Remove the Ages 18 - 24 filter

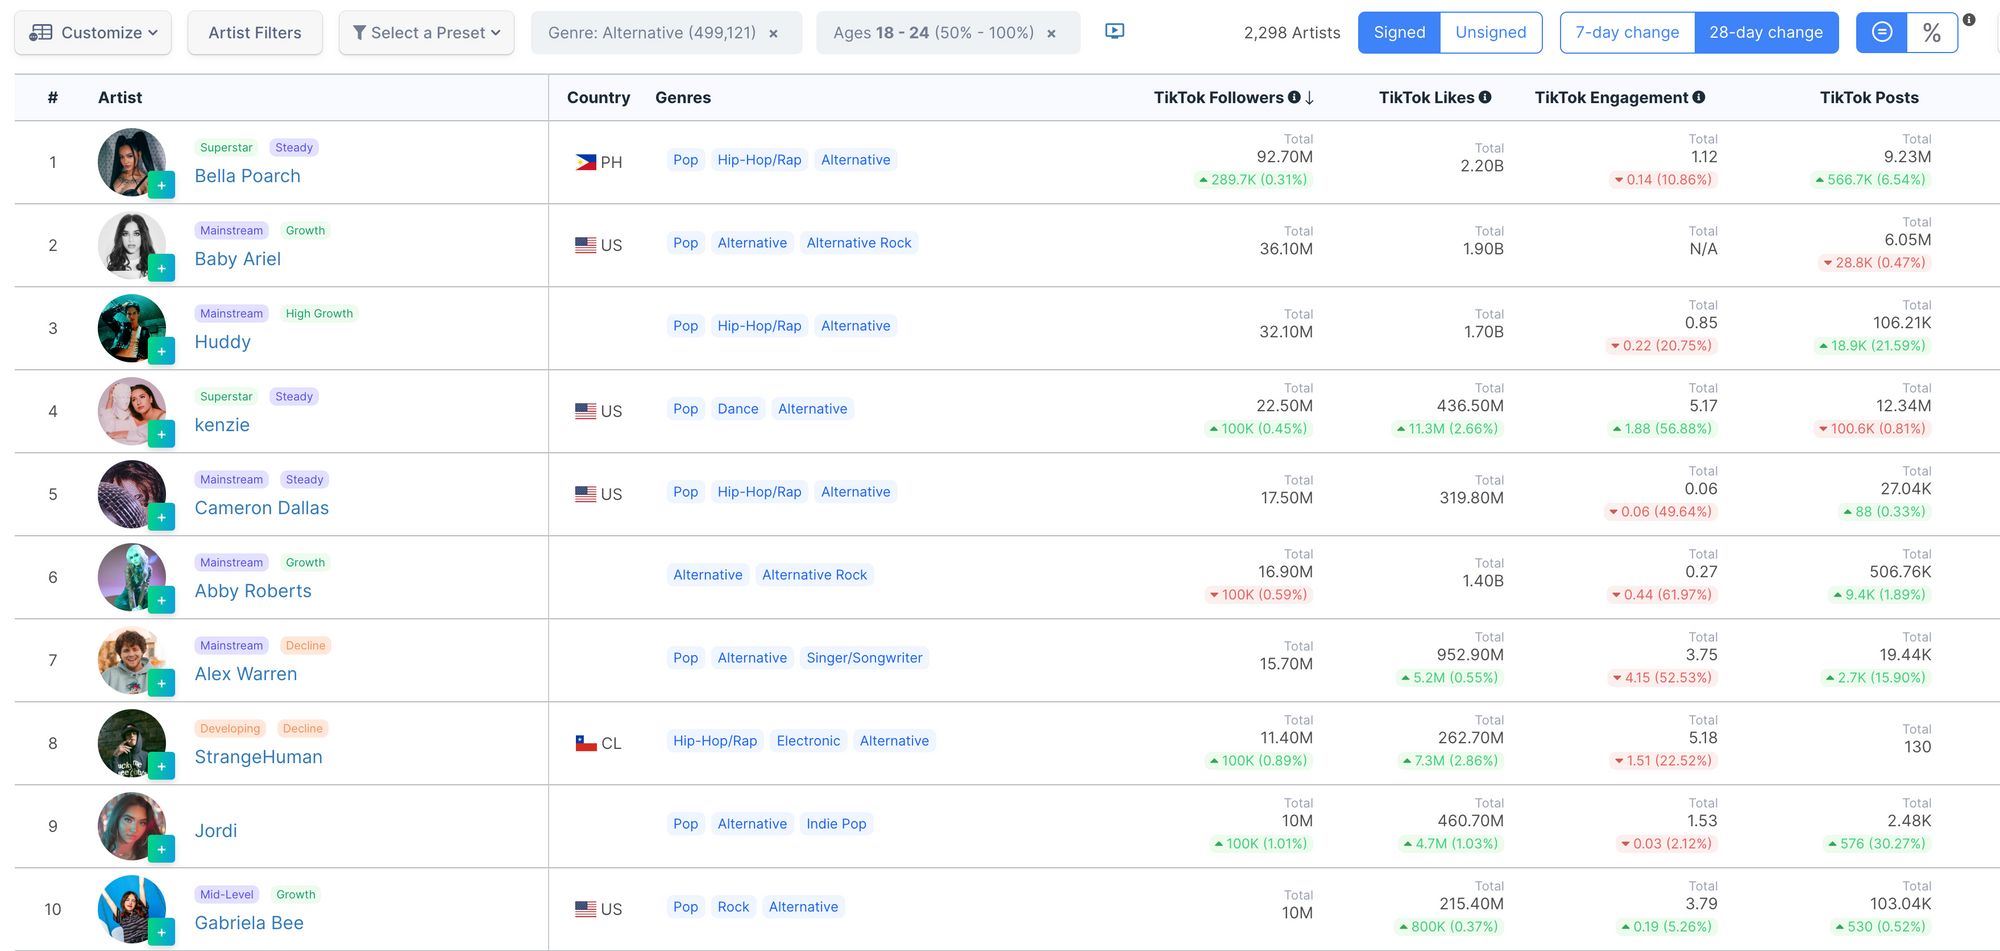coord(1051,34)
